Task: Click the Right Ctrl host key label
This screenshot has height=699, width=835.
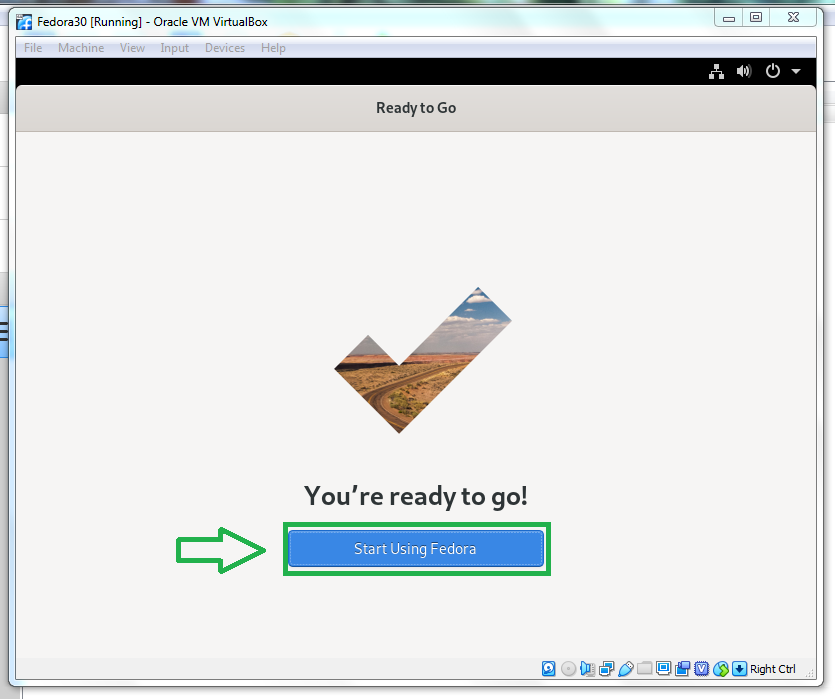Action: (x=773, y=669)
